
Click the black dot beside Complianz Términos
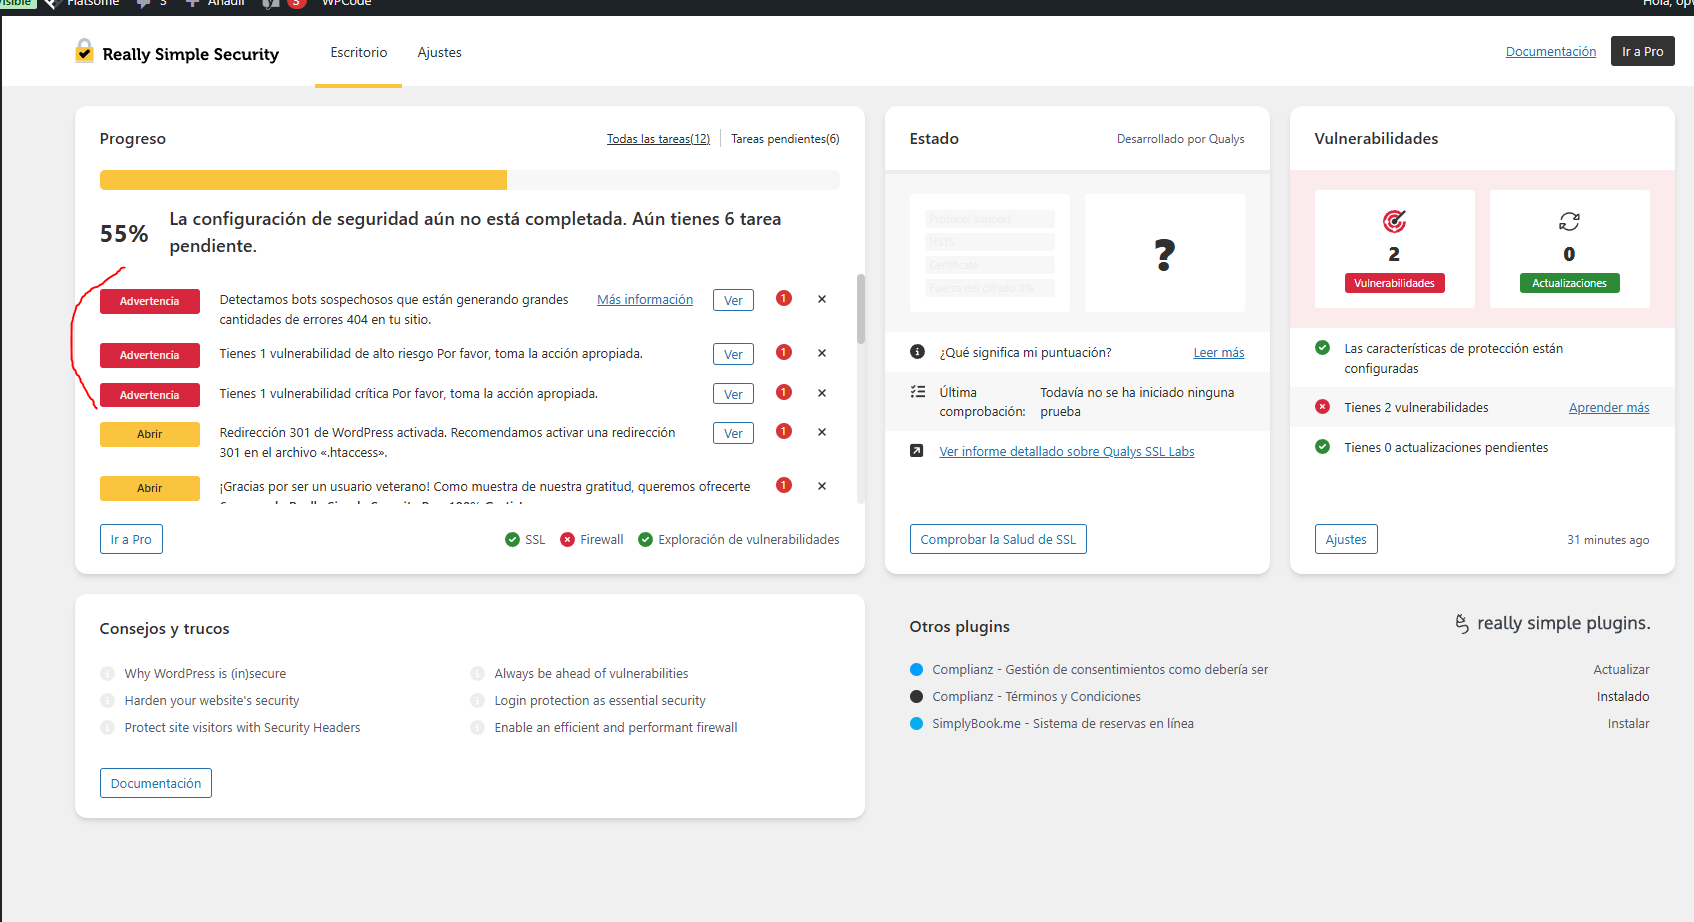point(916,696)
